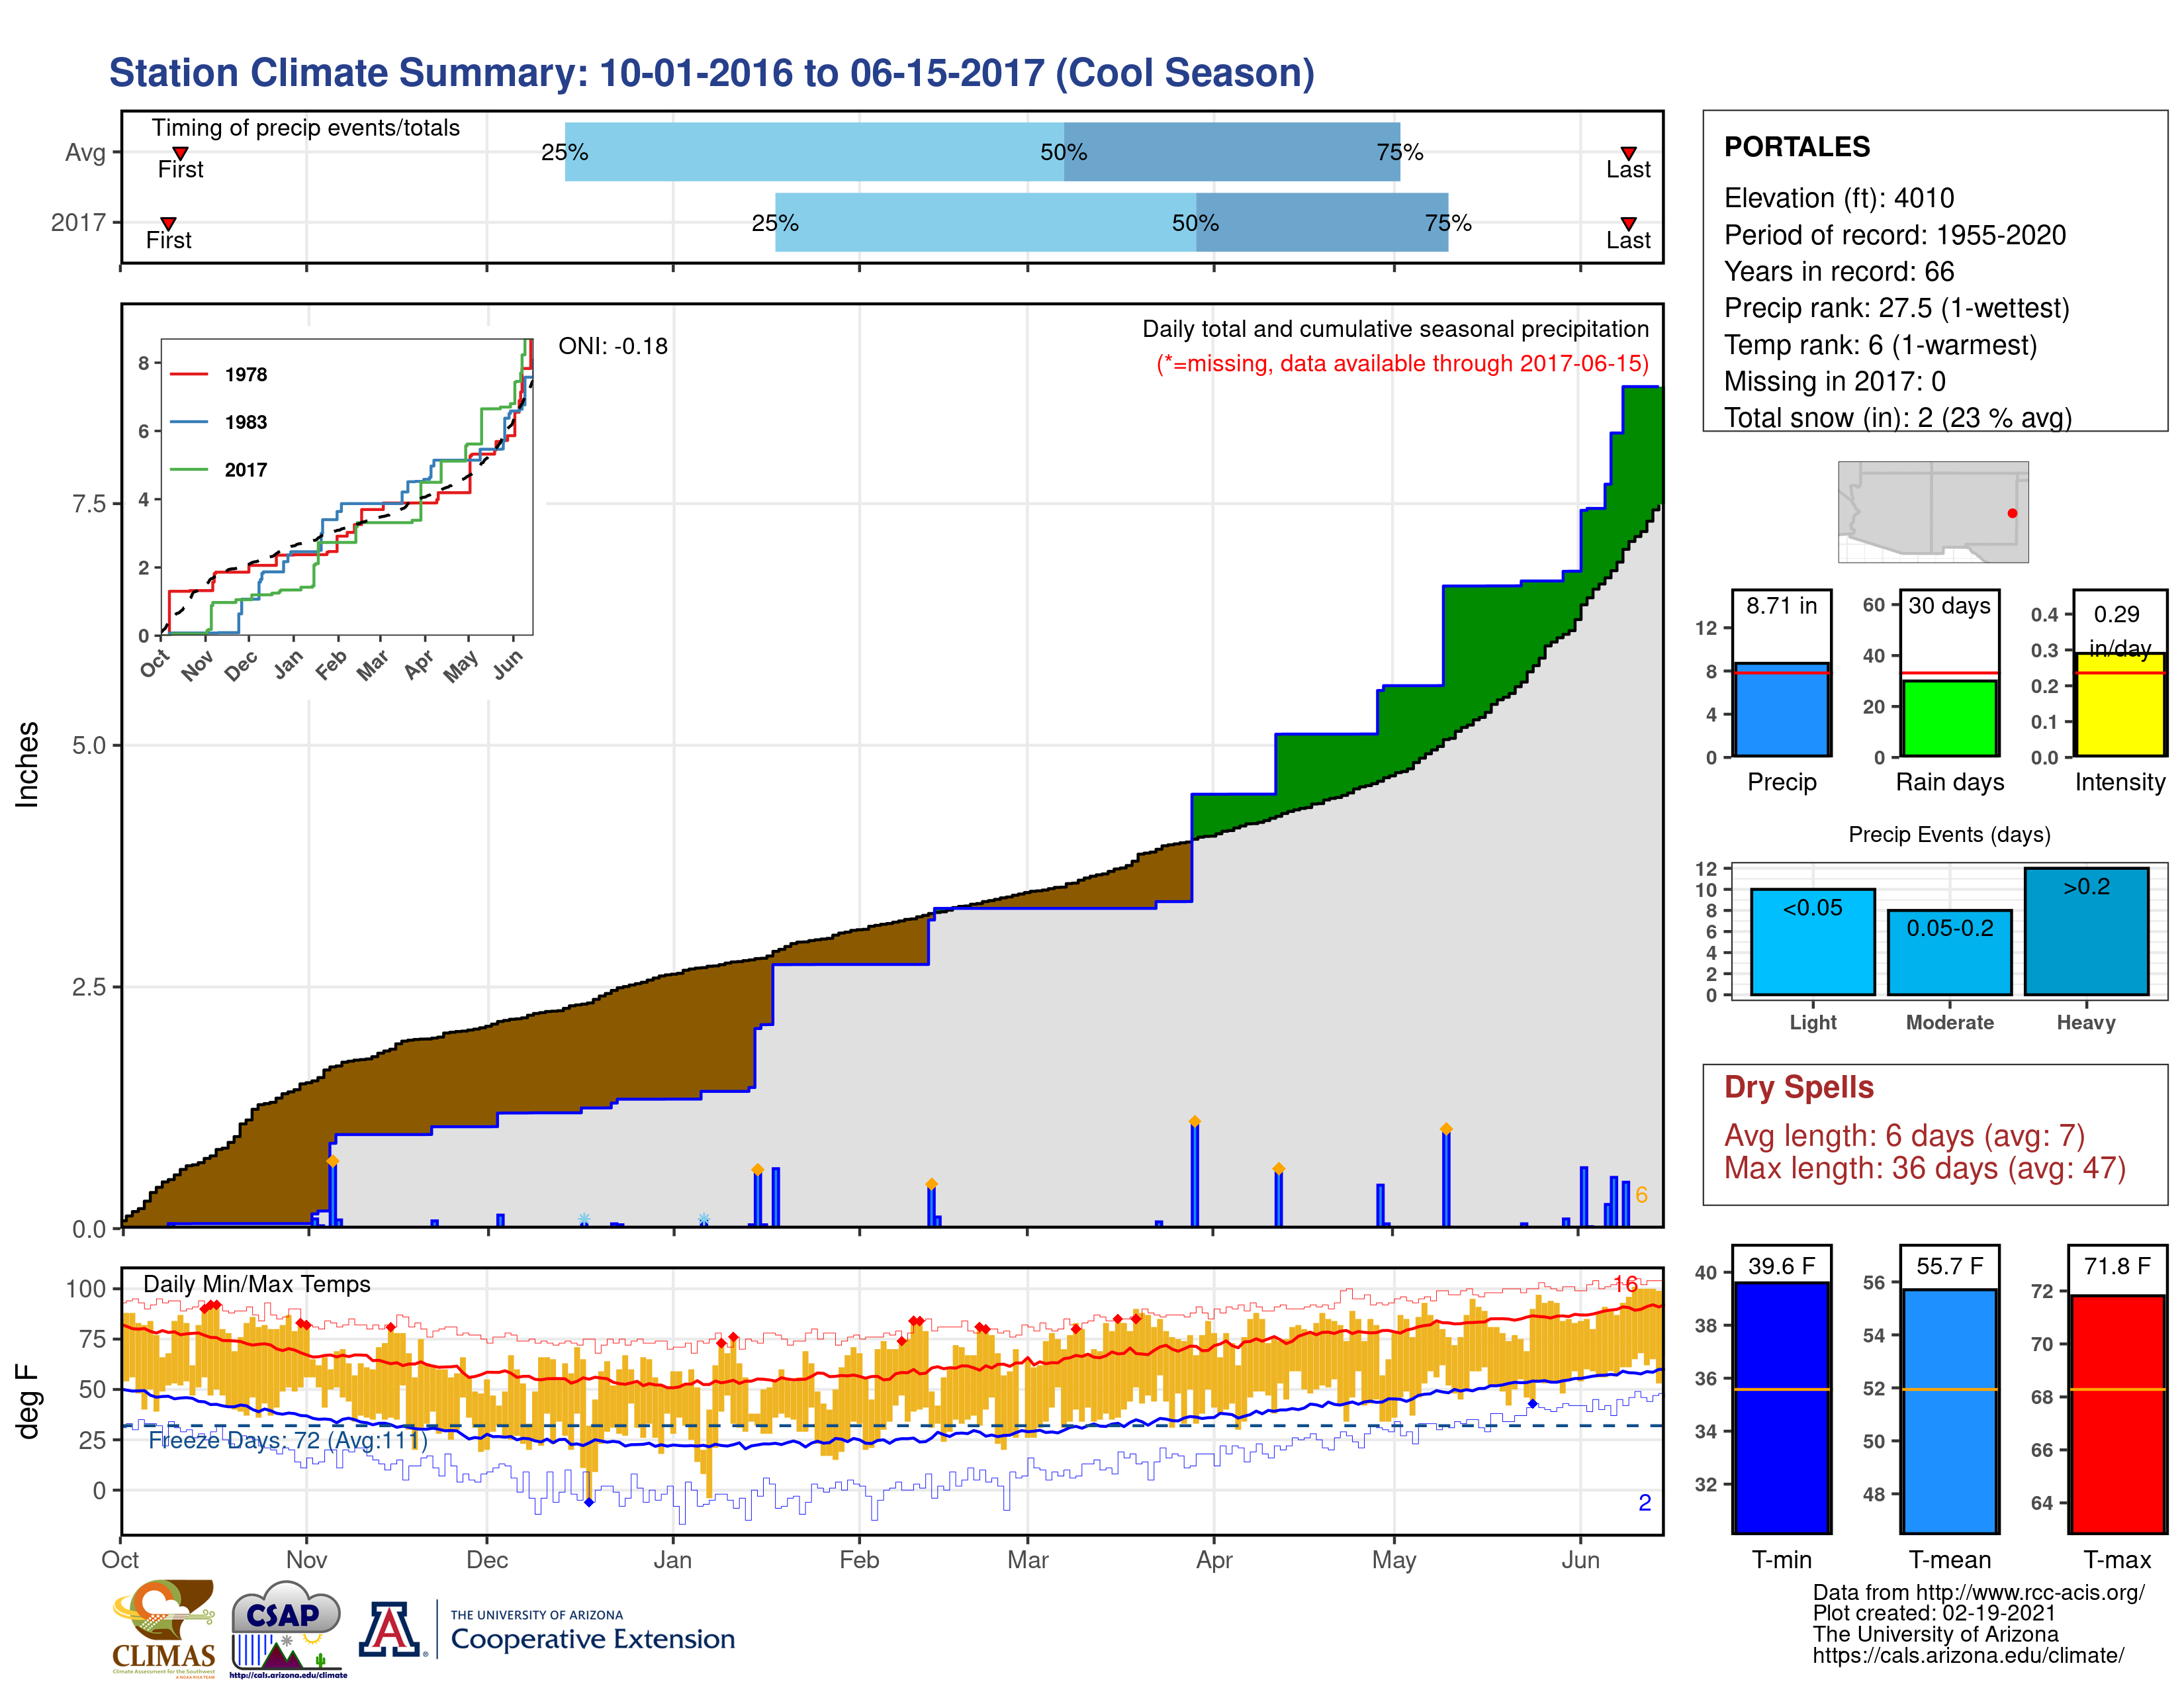Click the Avg length: 6 days text
This screenshot has height=1688, width=2184.
tap(1904, 1136)
